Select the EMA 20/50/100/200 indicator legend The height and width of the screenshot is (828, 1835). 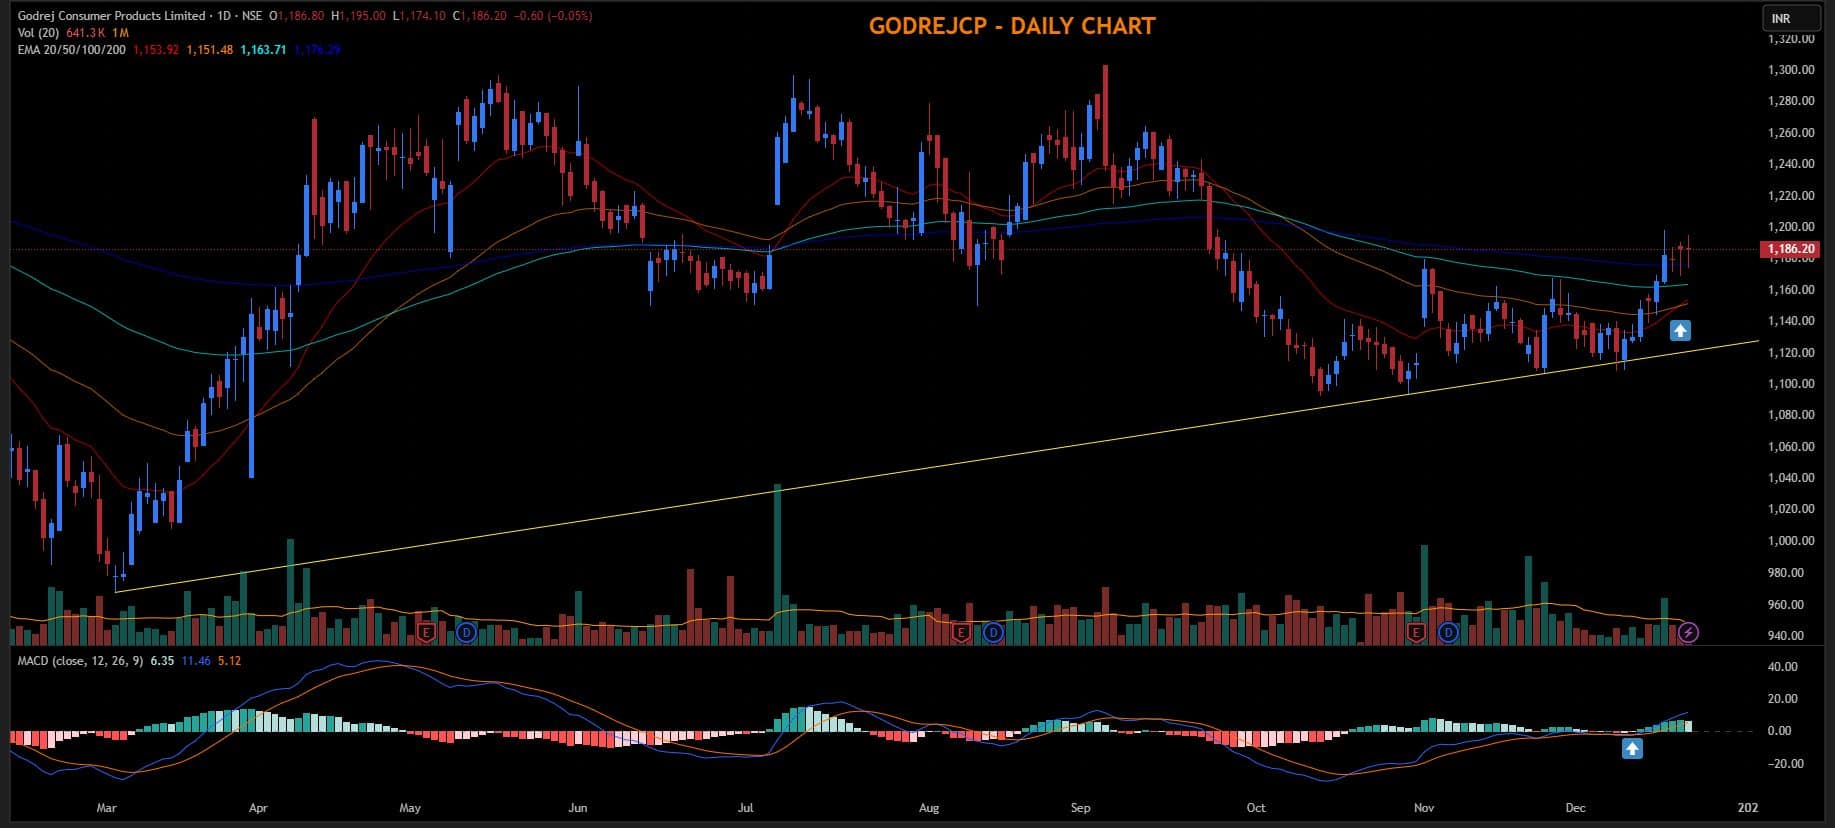coord(71,50)
